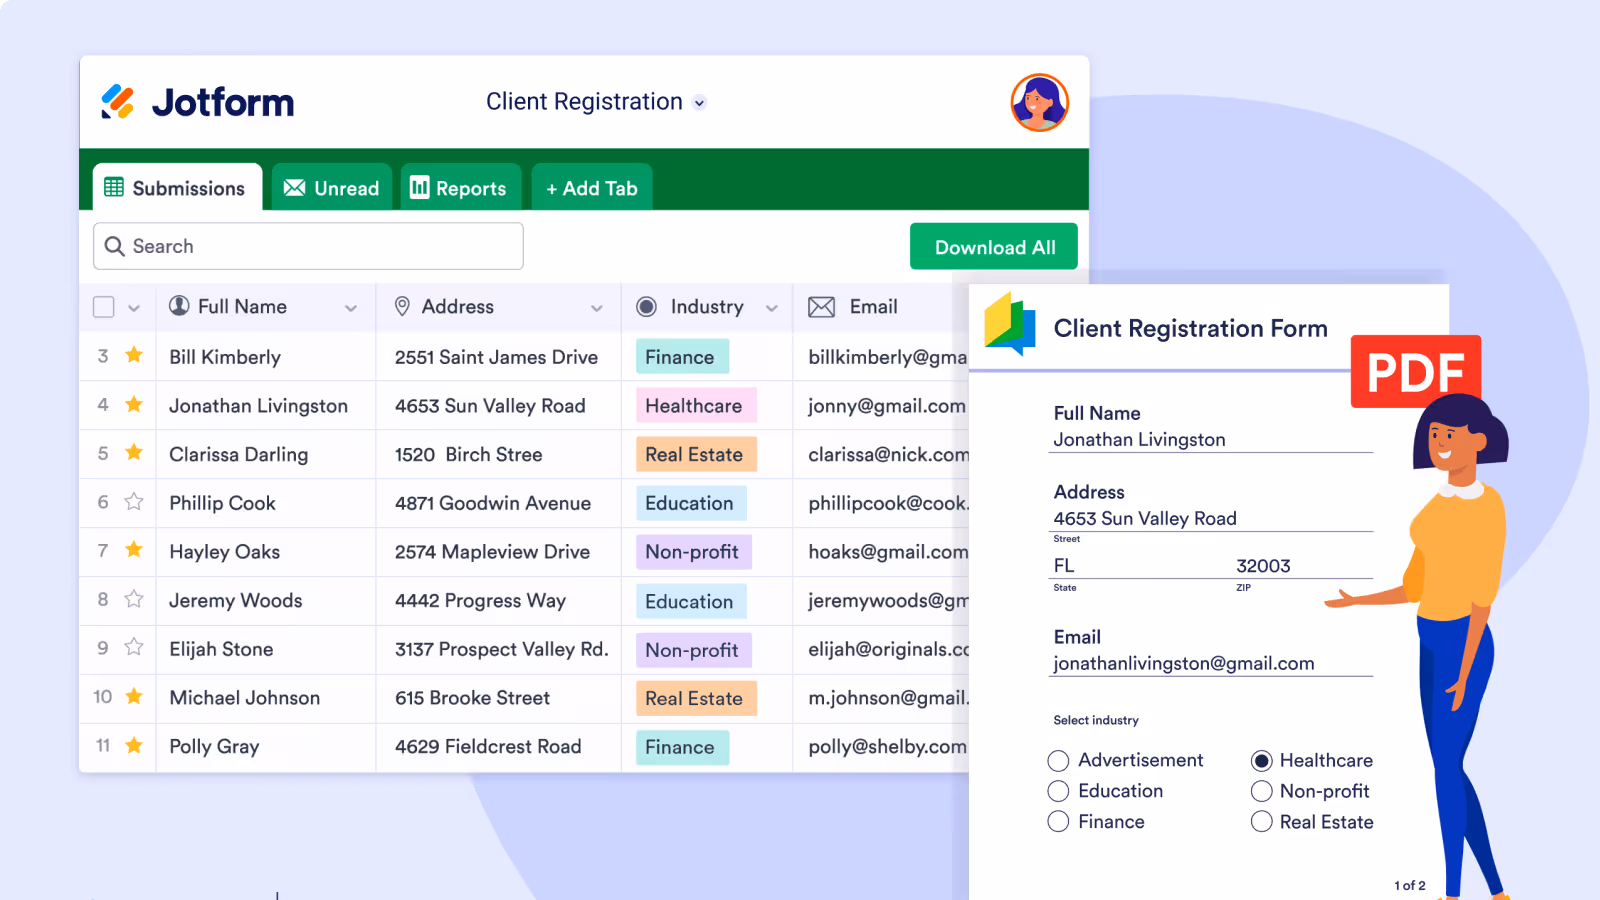1600x900 pixels.
Task: Open the Client Registration title dropdown
Action: [700, 103]
